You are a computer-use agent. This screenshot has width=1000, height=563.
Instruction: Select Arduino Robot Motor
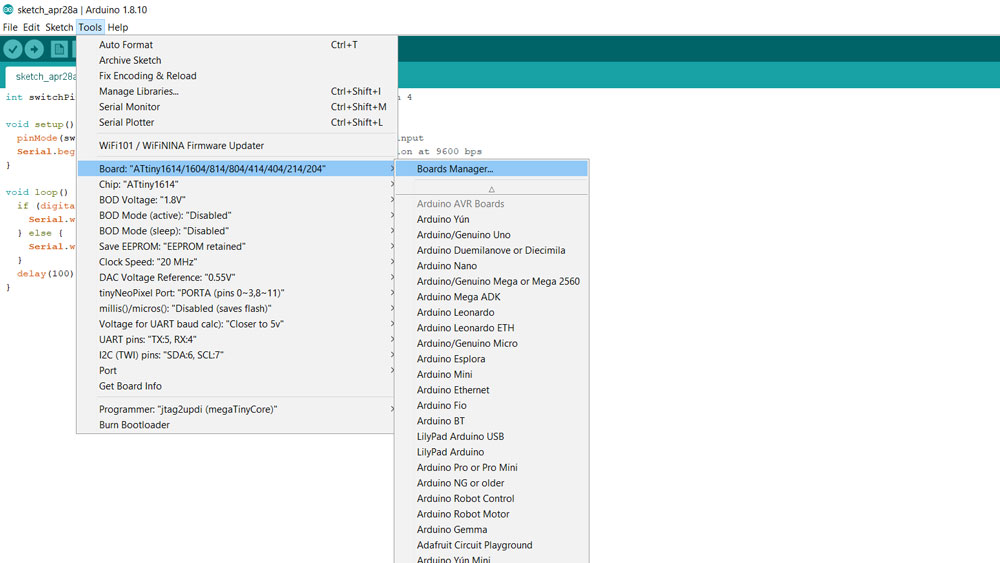[492, 514]
